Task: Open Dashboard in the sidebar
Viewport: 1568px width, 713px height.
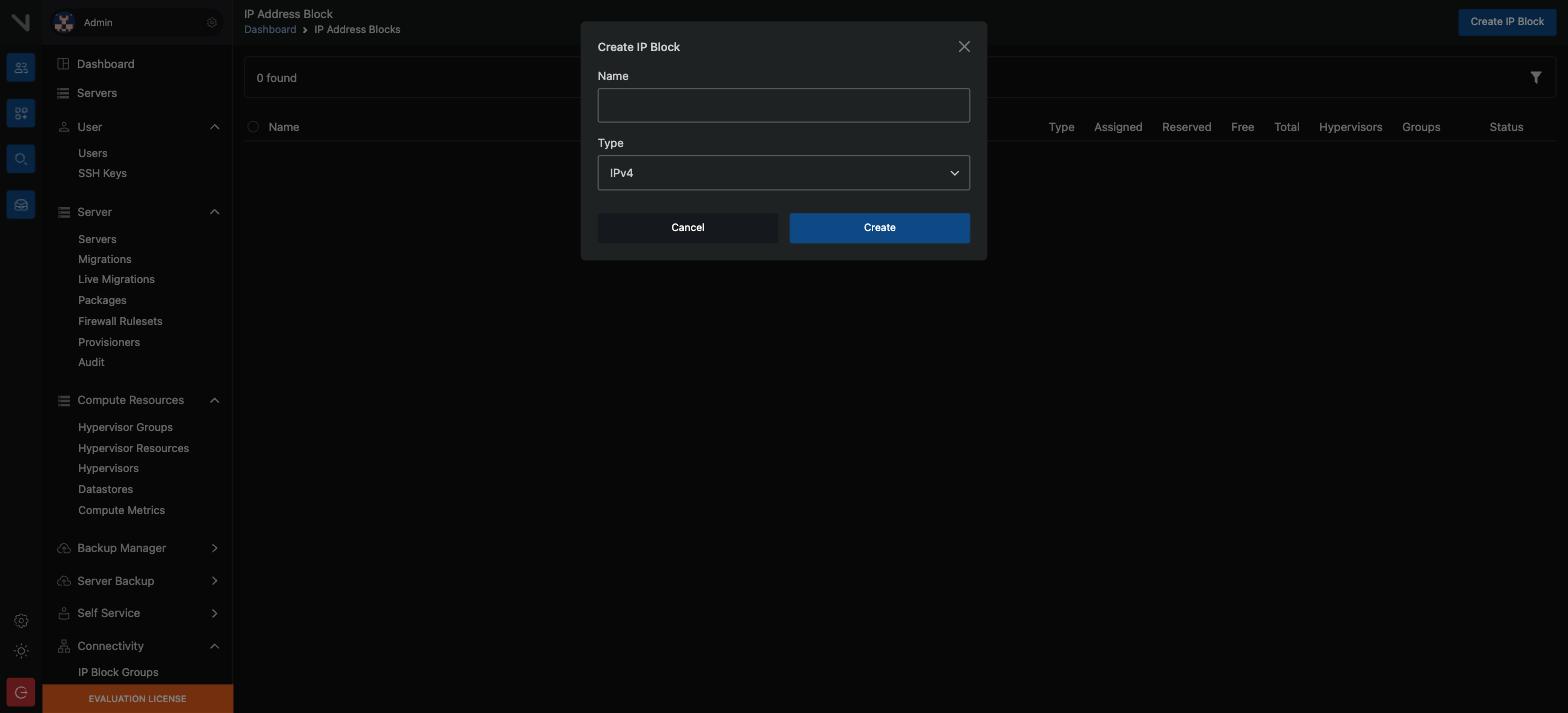Action: 105,64
